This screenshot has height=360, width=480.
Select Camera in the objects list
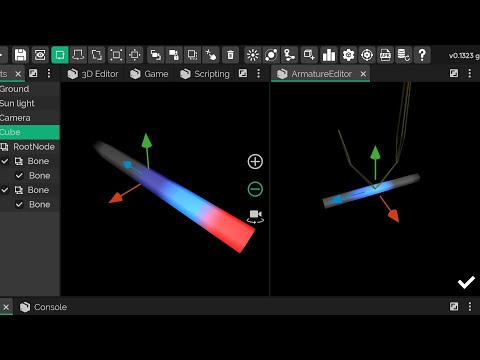30,118
